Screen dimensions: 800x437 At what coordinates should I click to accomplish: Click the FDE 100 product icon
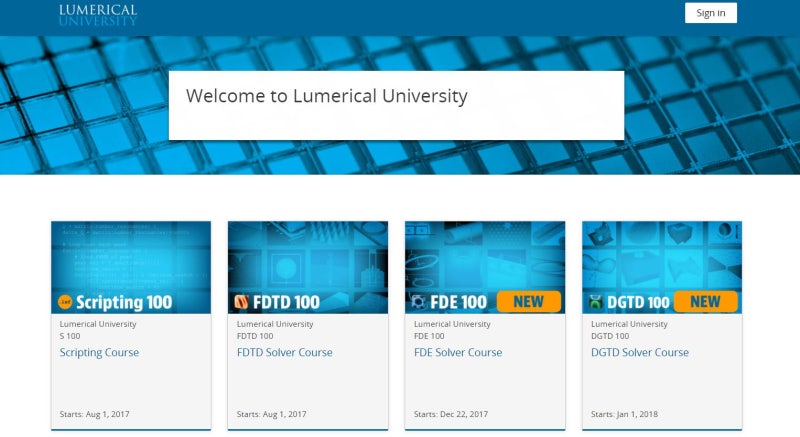(418, 302)
